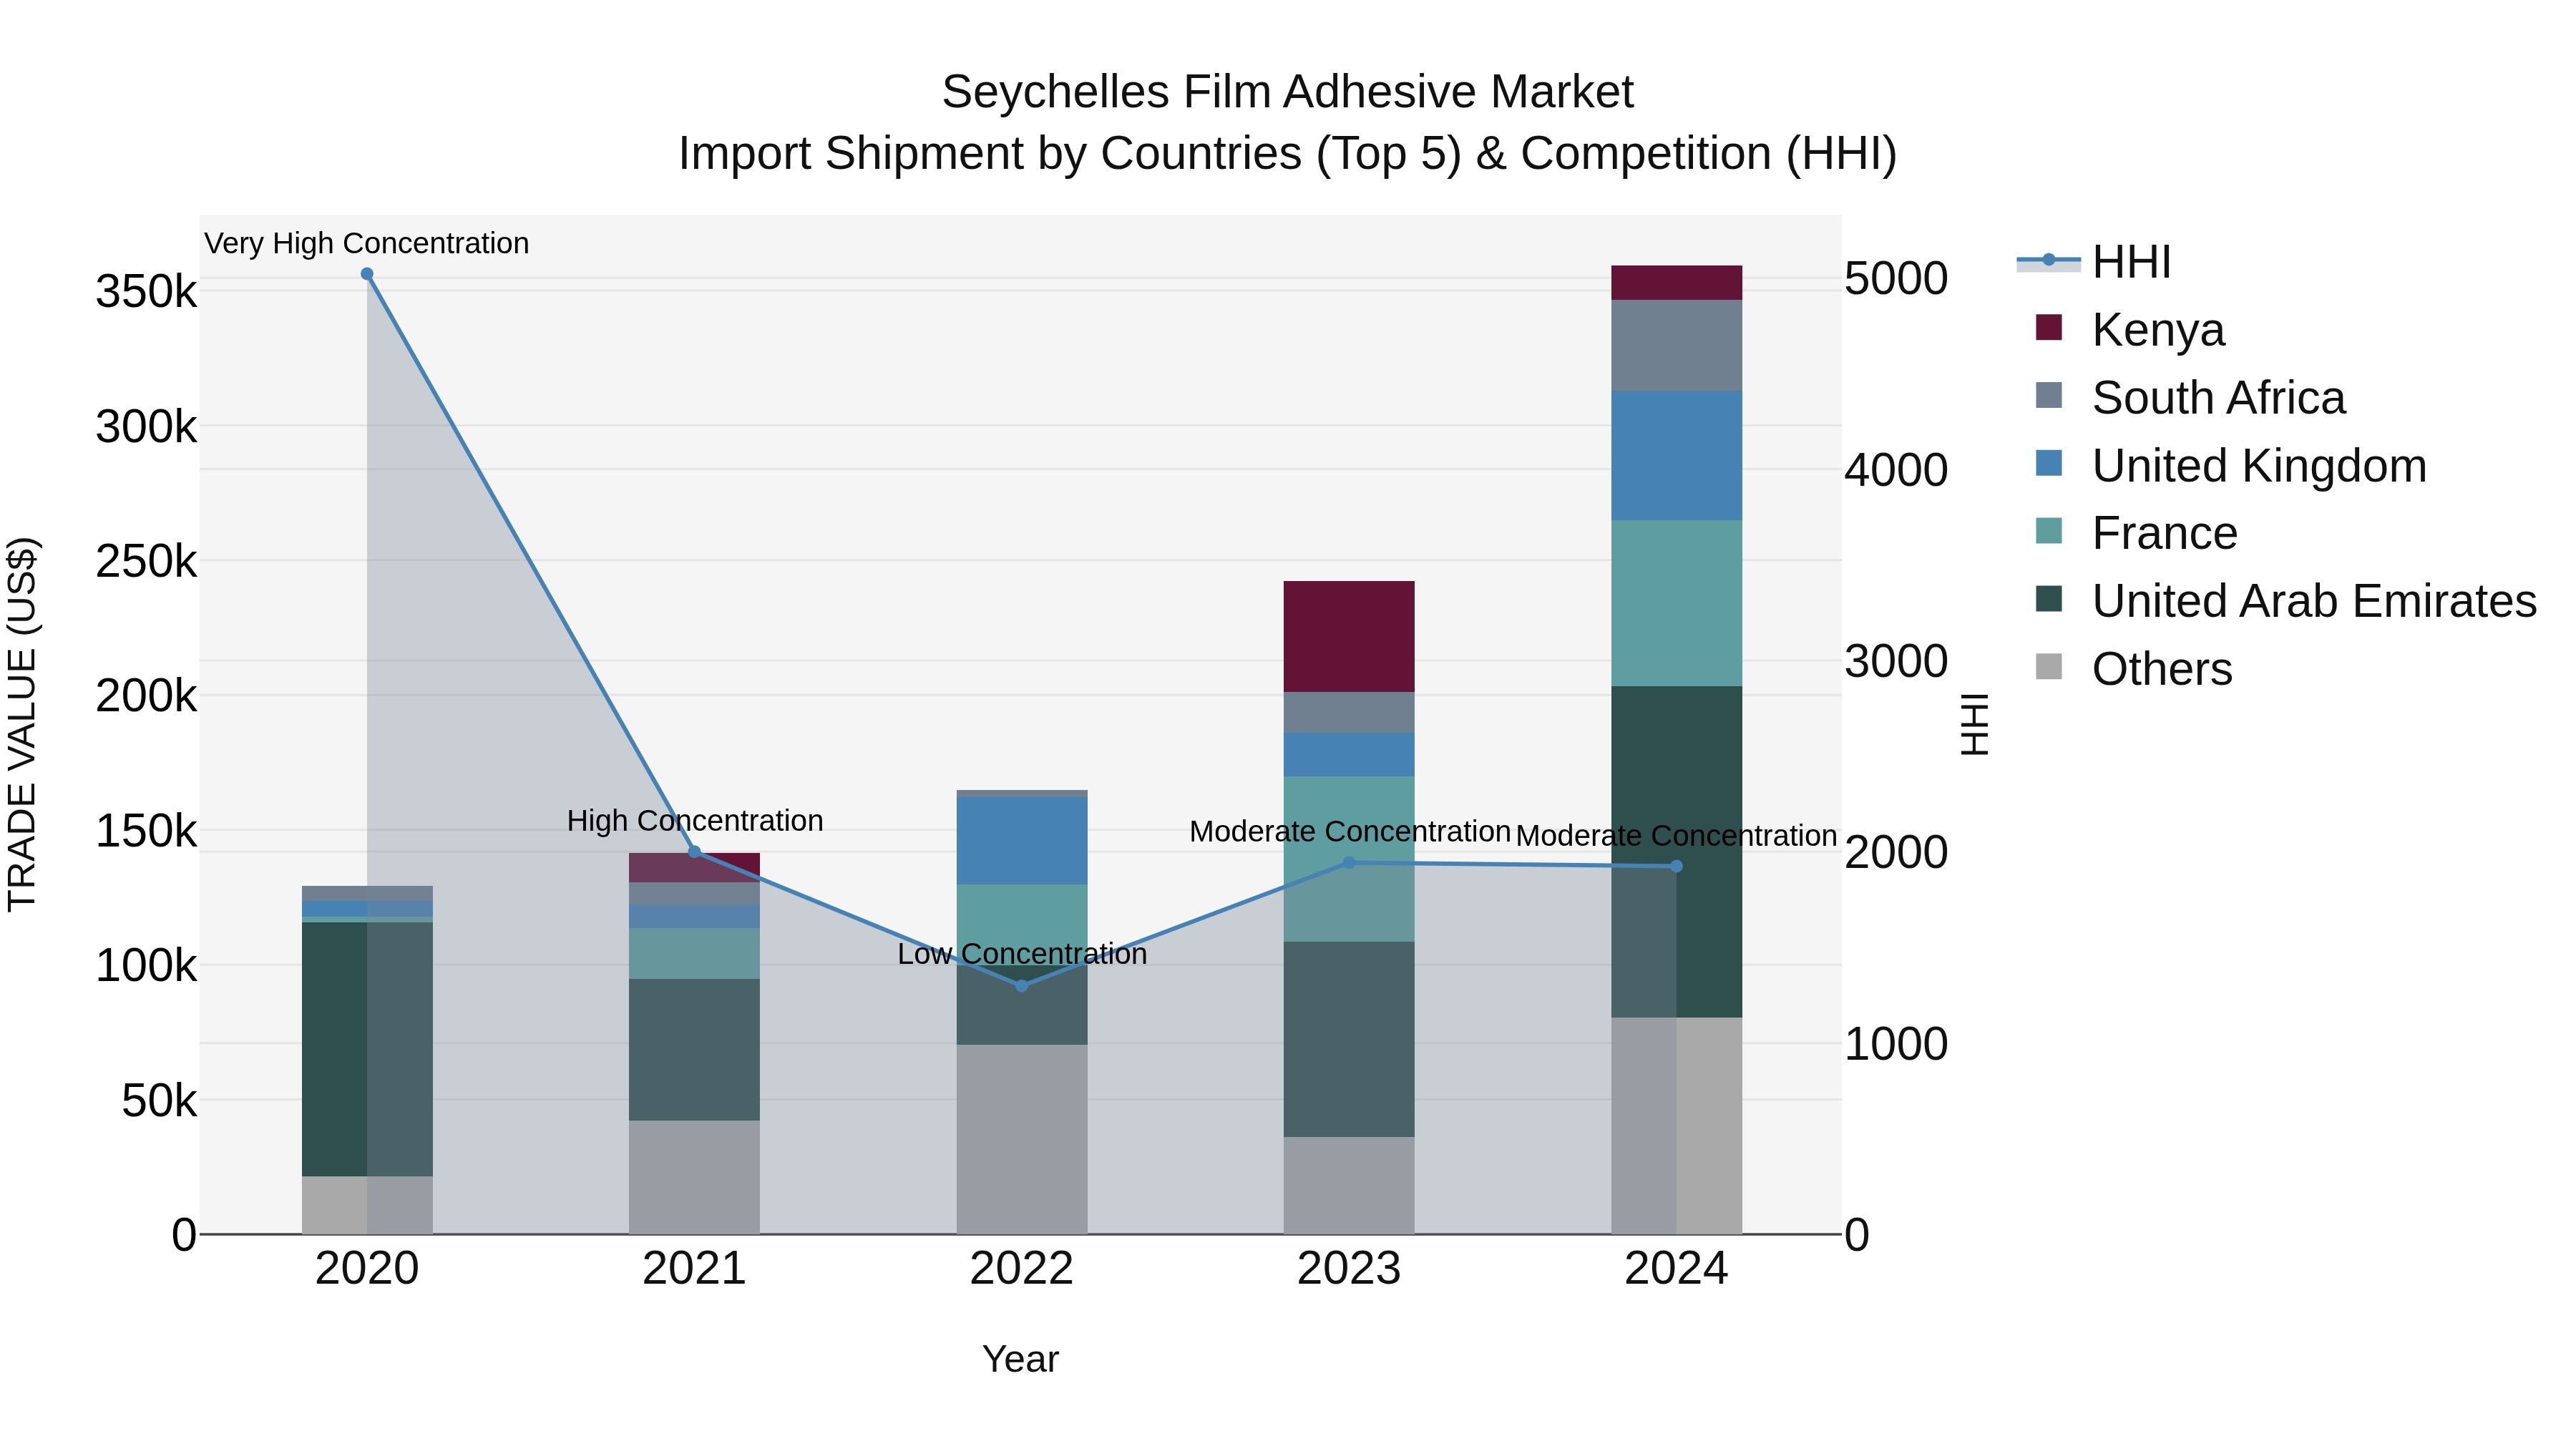Click the 250k left axis tick label

(147, 562)
